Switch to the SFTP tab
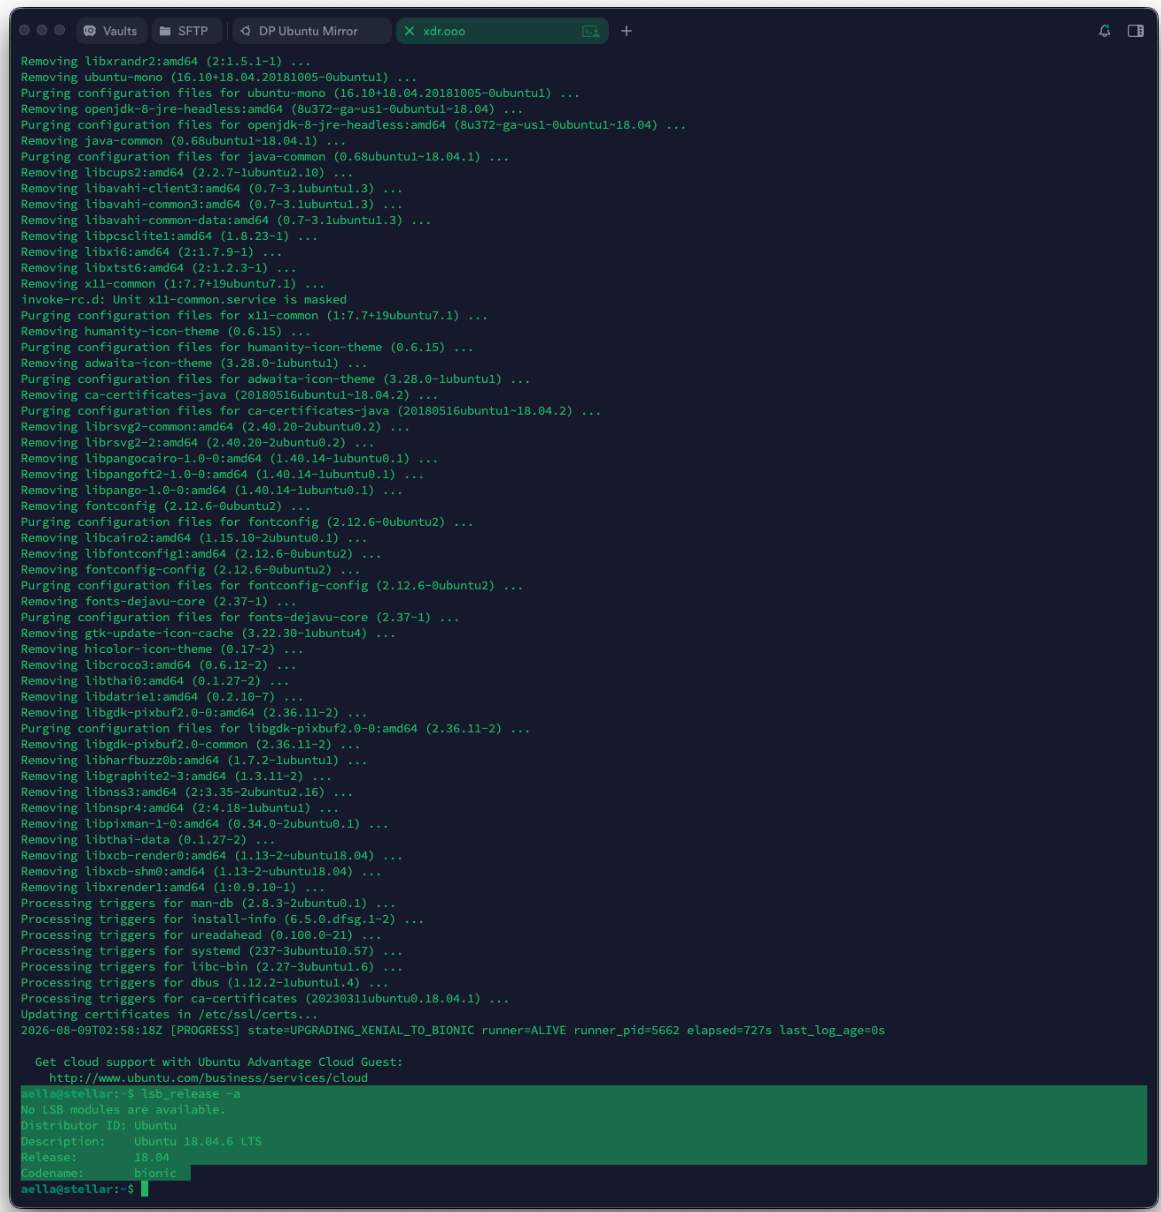Viewport: 1161px width, 1212px height. pyautogui.click(x=185, y=31)
